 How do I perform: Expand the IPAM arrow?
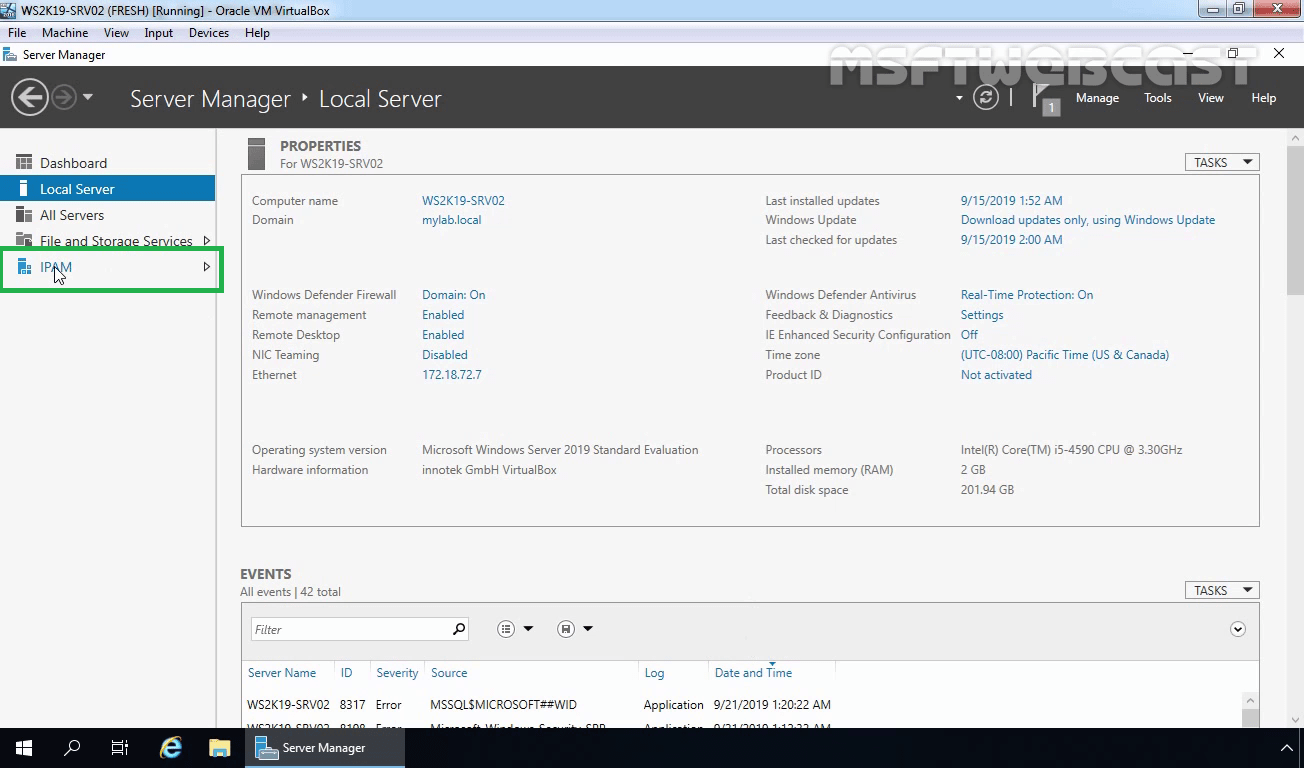tap(207, 267)
